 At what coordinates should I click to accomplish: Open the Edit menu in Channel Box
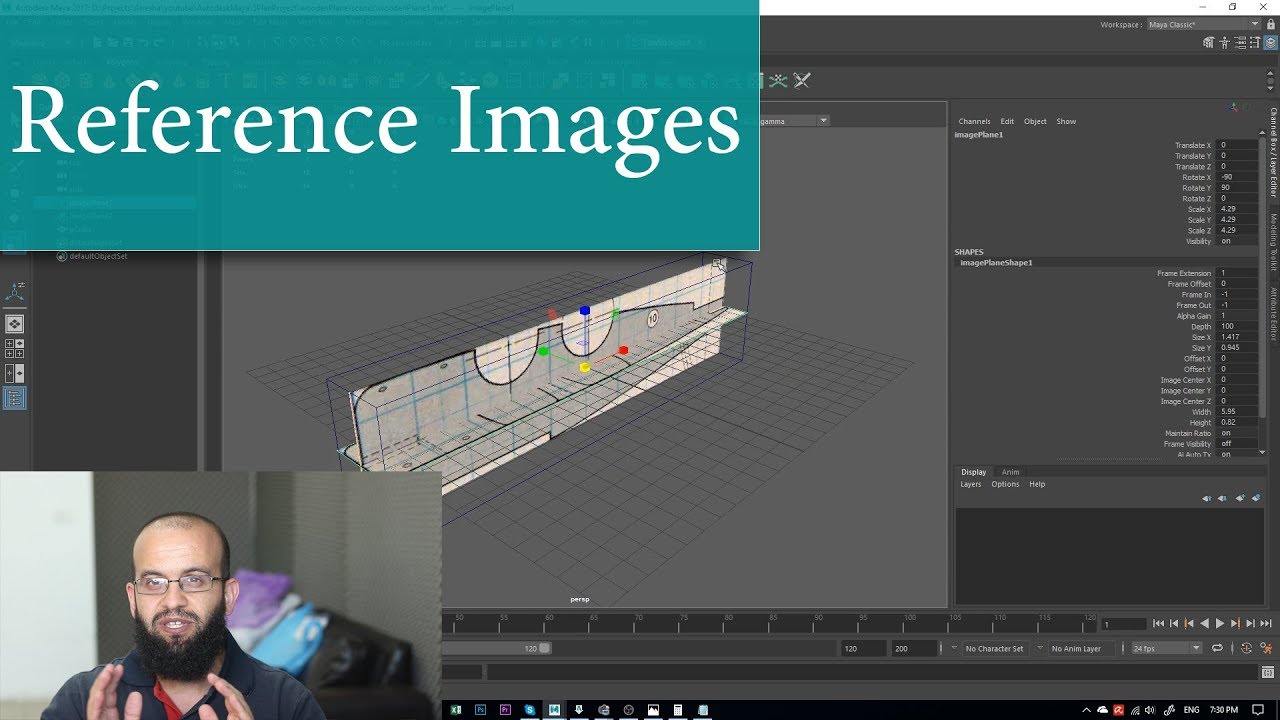click(1007, 121)
